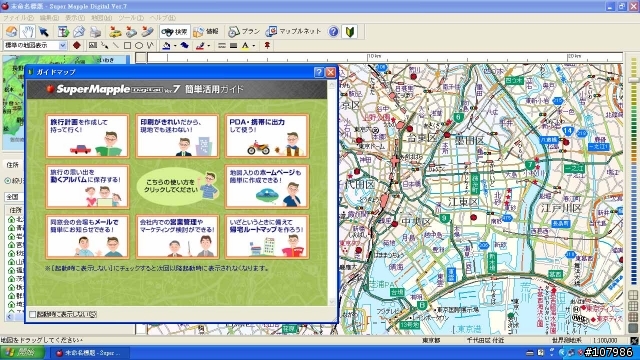Open the ツール menu
640x360 pixels.
[x=131, y=18]
